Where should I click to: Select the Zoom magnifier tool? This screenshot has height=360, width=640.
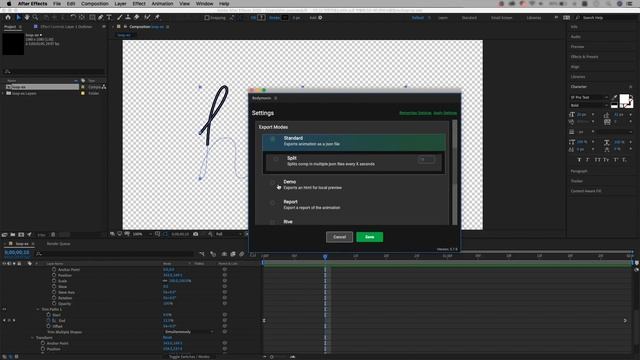(x=36, y=18)
